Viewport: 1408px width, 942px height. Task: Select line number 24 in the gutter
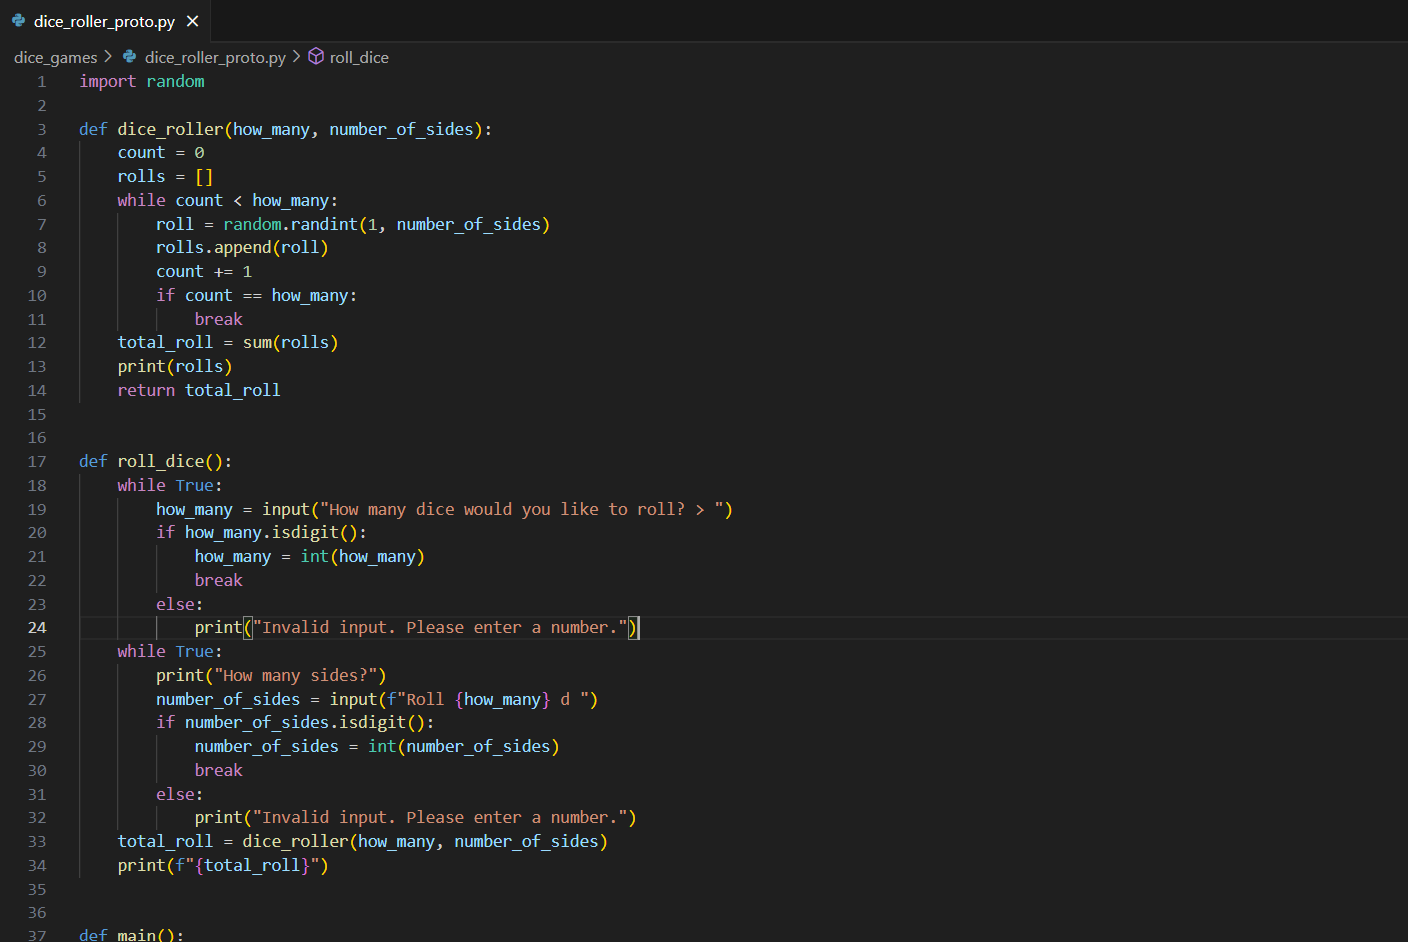click(37, 628)
